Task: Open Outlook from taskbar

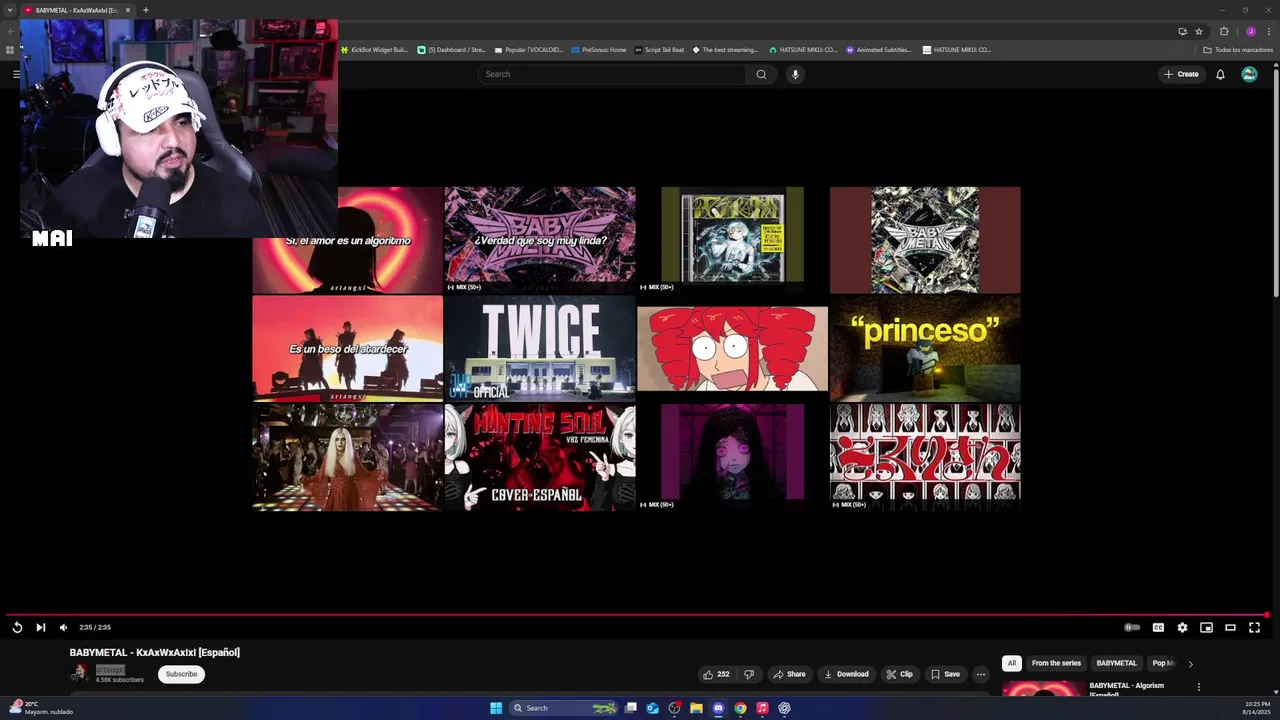Action: [x=652, y=708]
